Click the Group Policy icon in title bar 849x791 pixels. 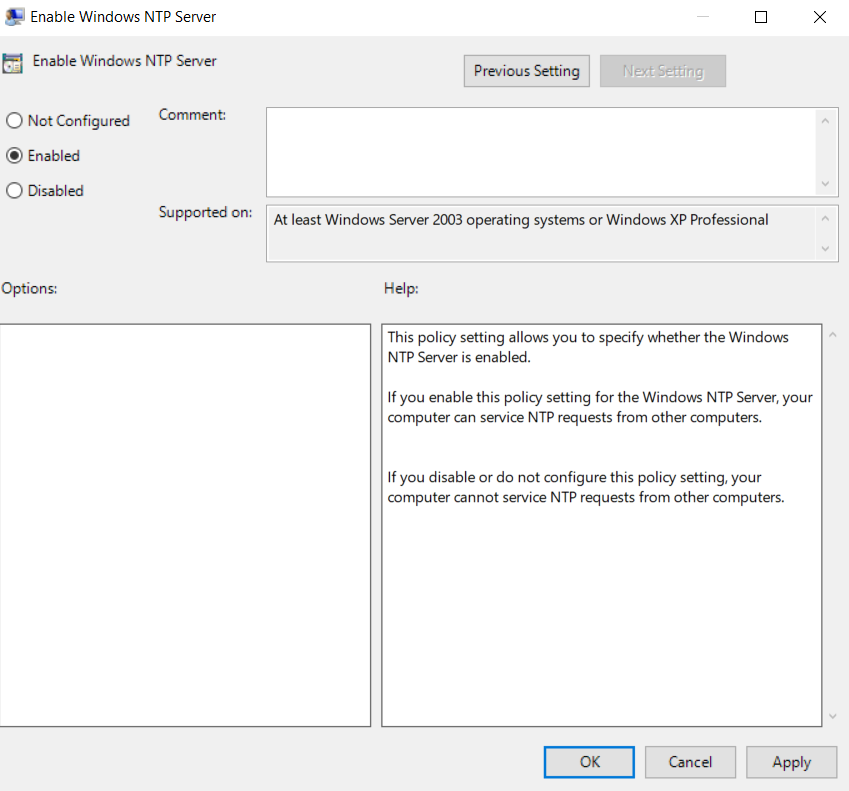point(15,17)
